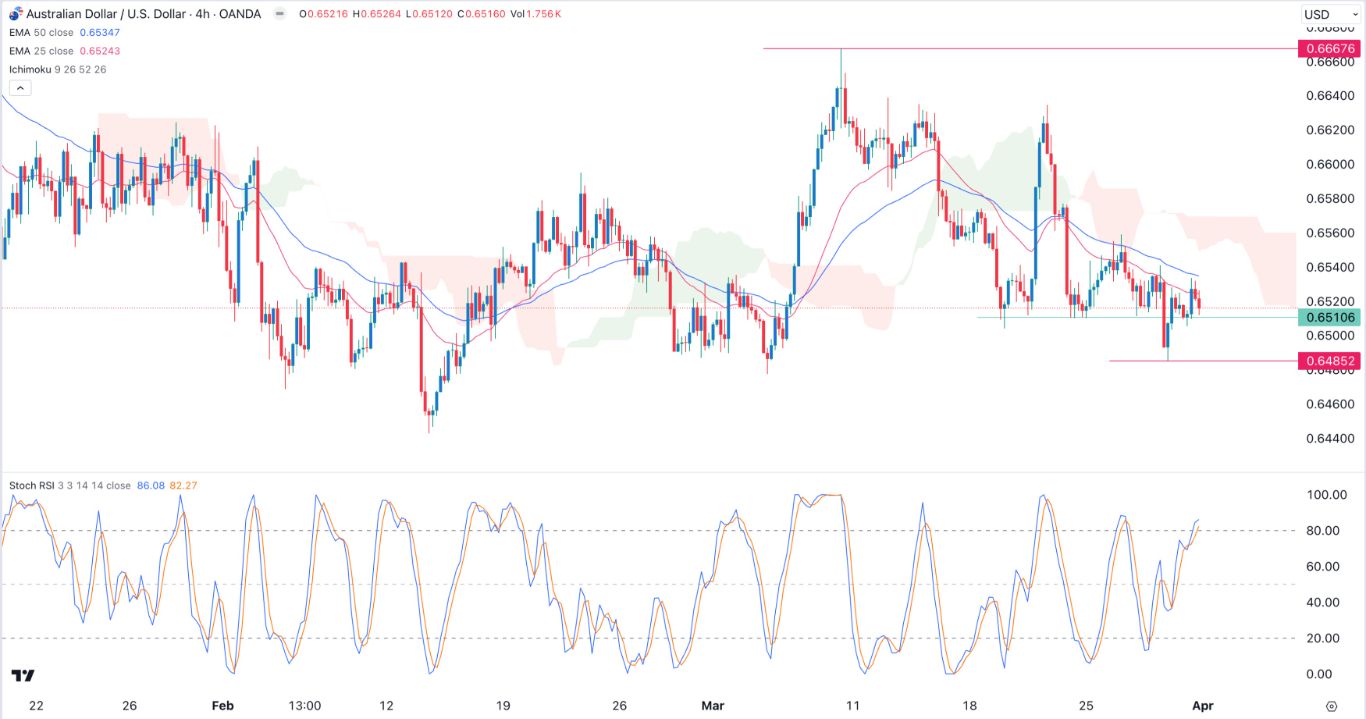Image resolution: width=1366 pixels, height=719 pixels.
Task: Click the gray hide icon beside the symbol title
Action: [x=280, y=13]
